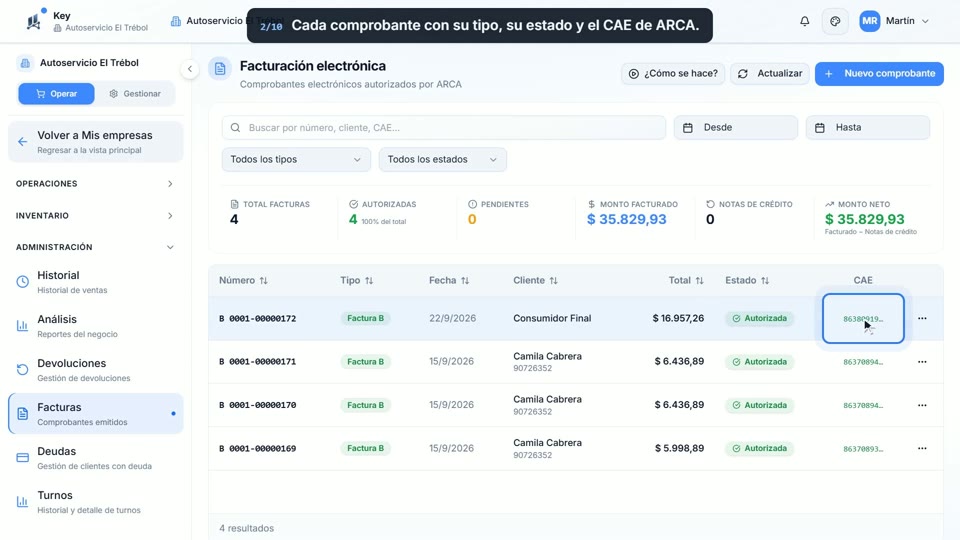Screen dimensions: 960x540
Task: Expand the Operaciones section
Action: 95,184
